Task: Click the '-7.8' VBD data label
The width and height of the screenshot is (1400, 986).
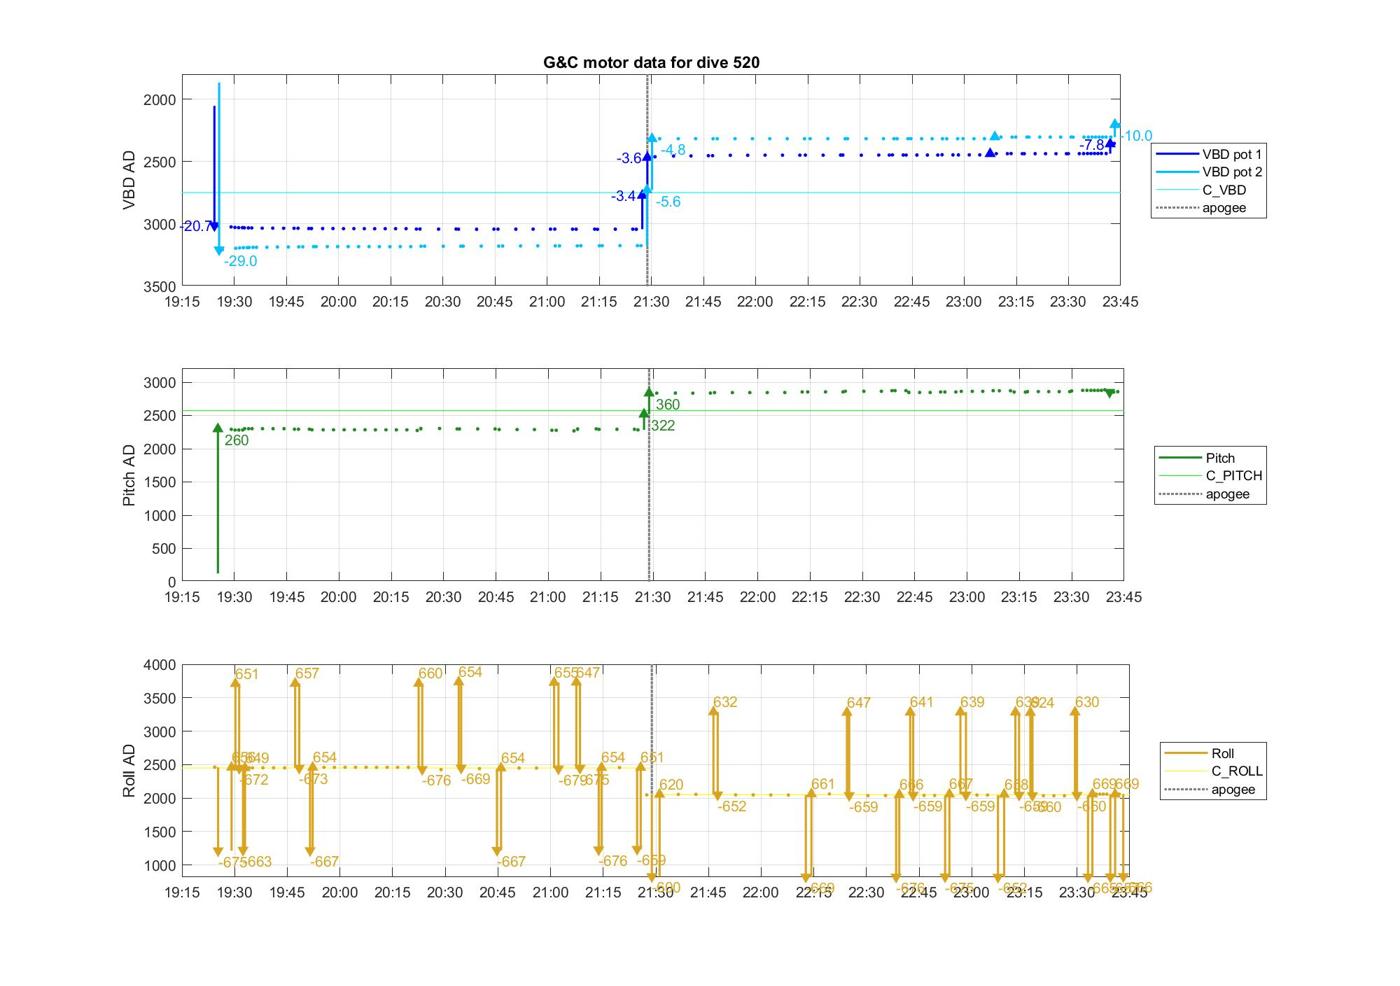Action: point(1092,145)
